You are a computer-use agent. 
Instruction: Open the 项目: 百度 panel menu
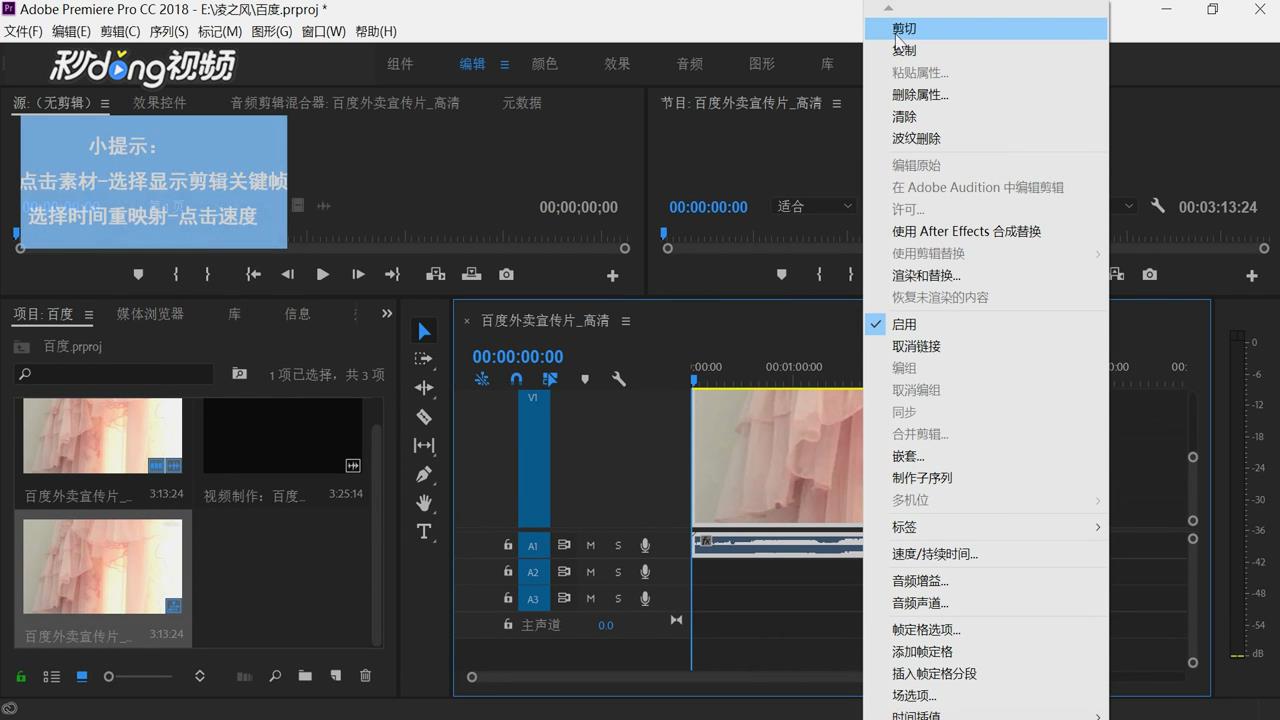[x=88, y=314]
